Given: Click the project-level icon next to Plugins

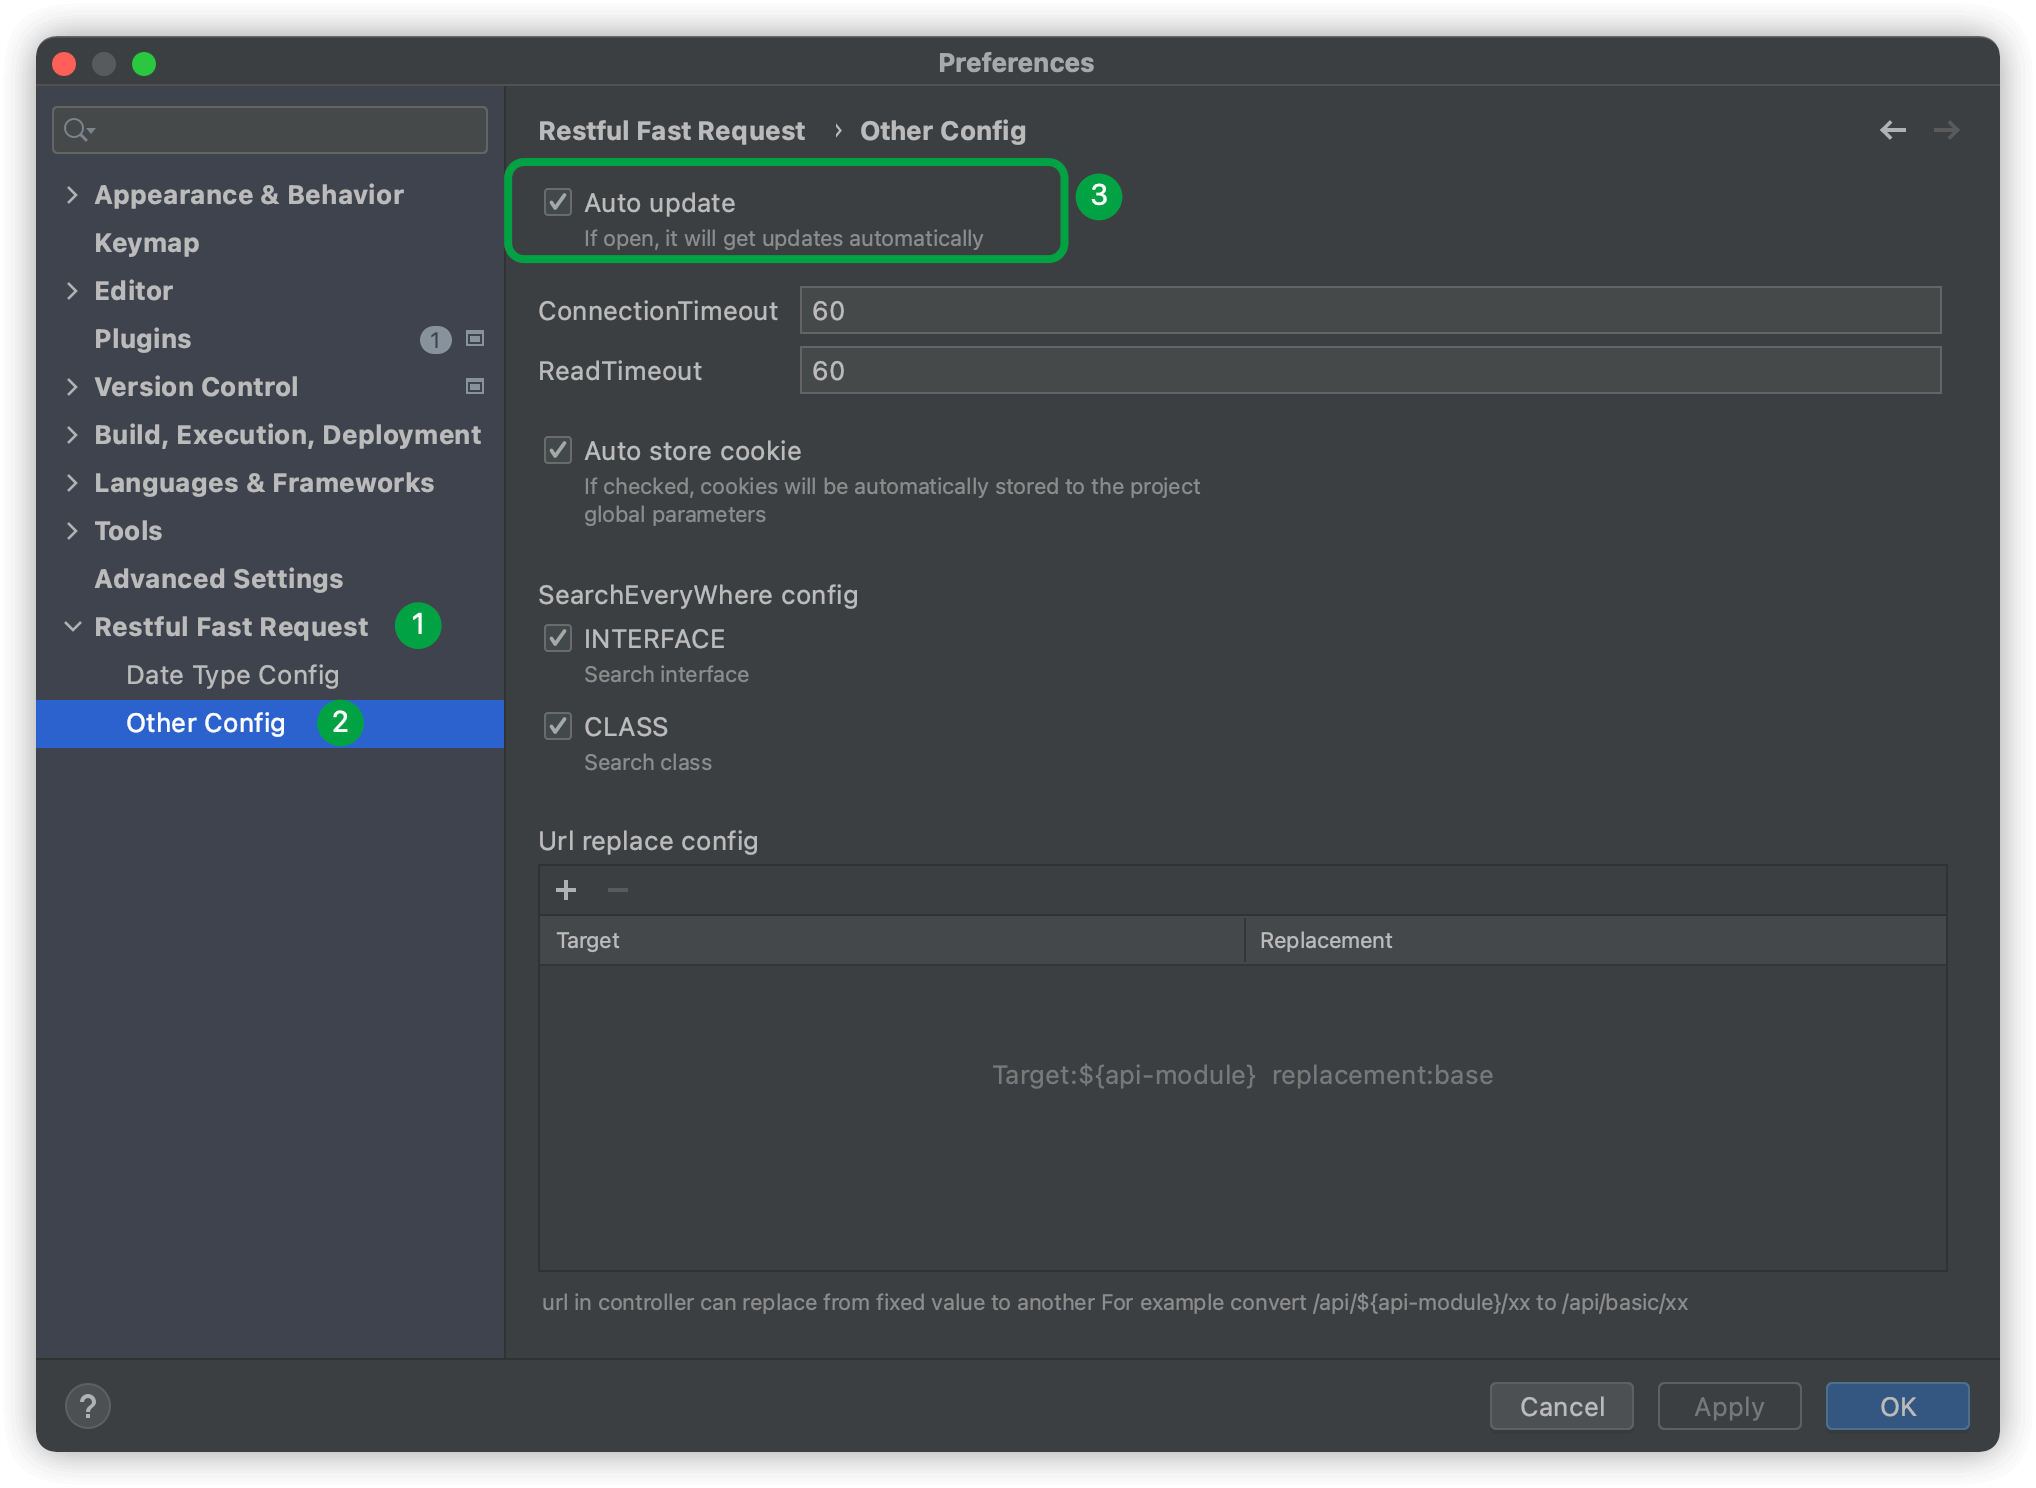Looking at the screenshot, I should point(475,339).
